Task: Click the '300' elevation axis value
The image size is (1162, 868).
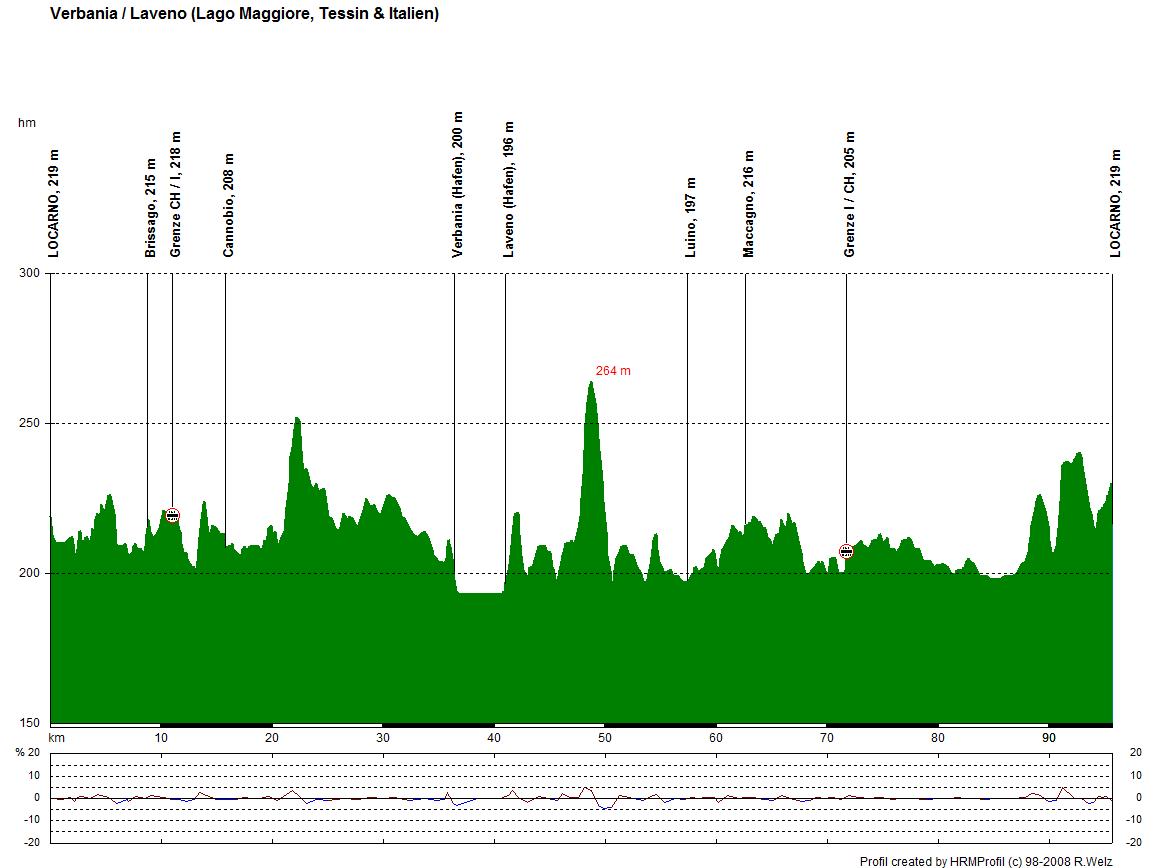Action: click(x=30, y=273)
